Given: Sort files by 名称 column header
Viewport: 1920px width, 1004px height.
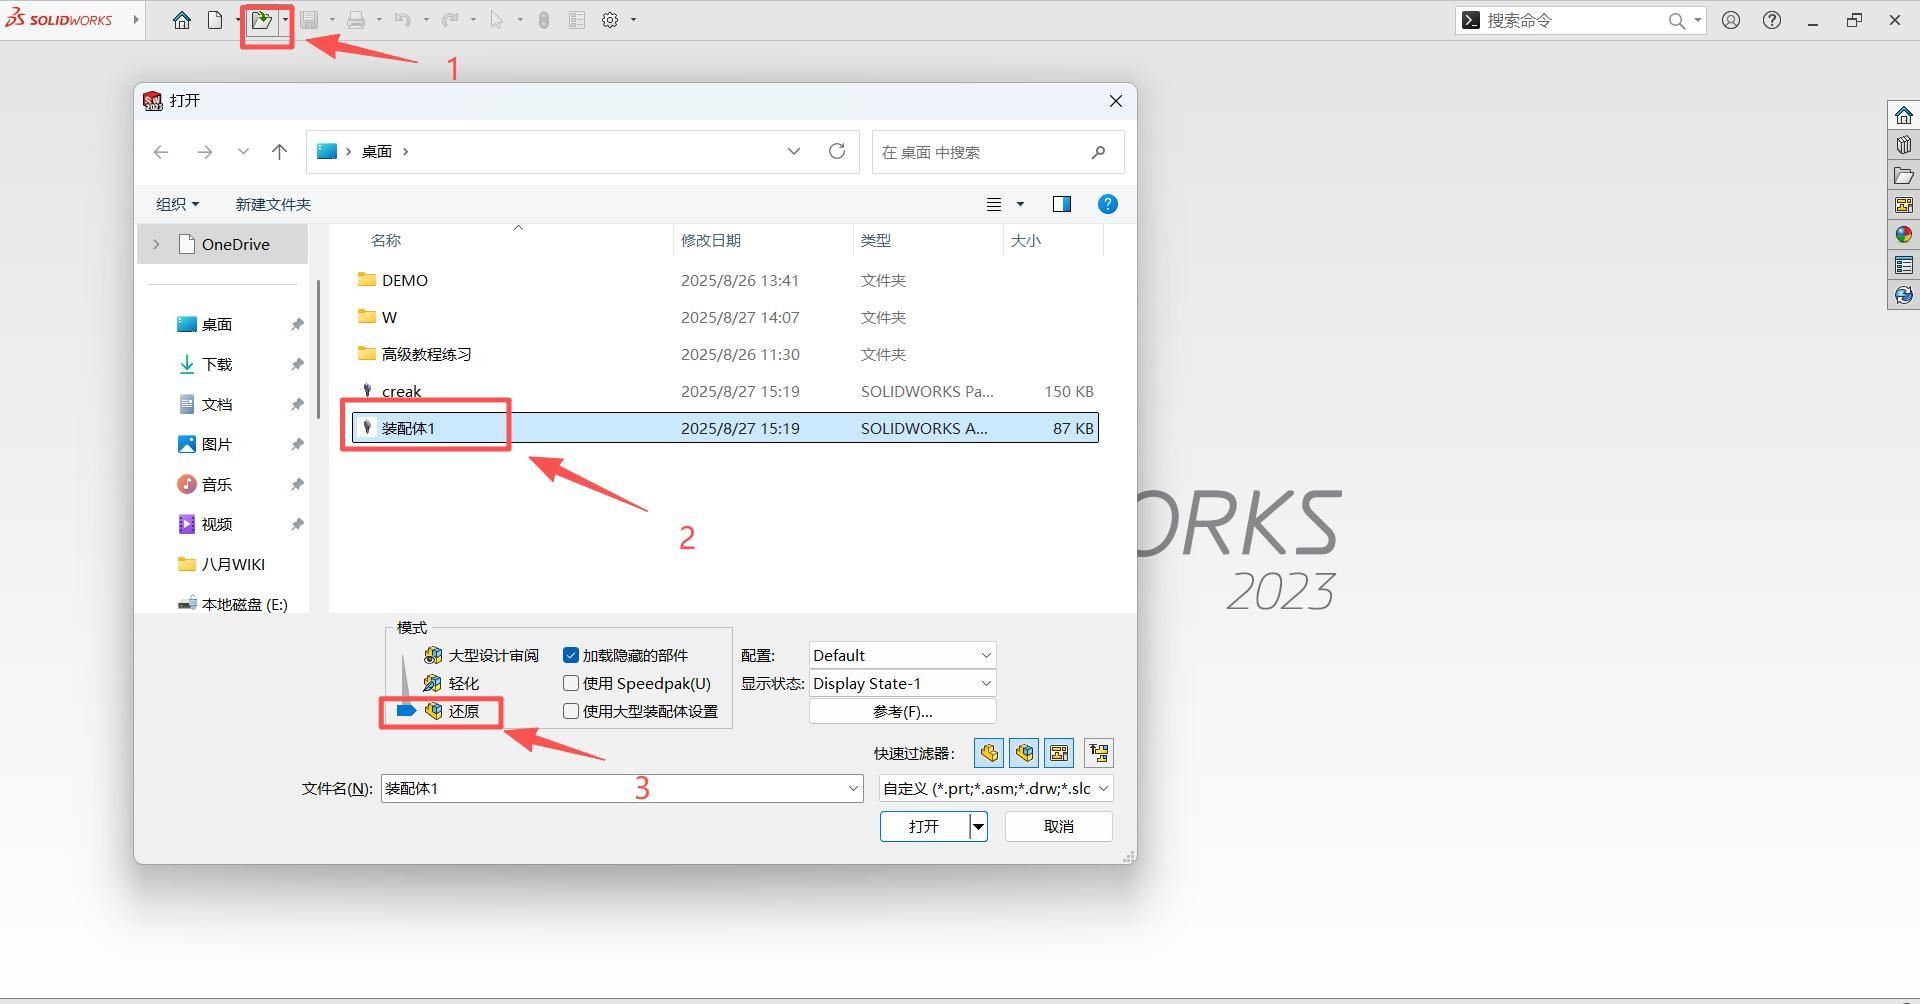Looking at the screenshot, I should tap(386, 240).
